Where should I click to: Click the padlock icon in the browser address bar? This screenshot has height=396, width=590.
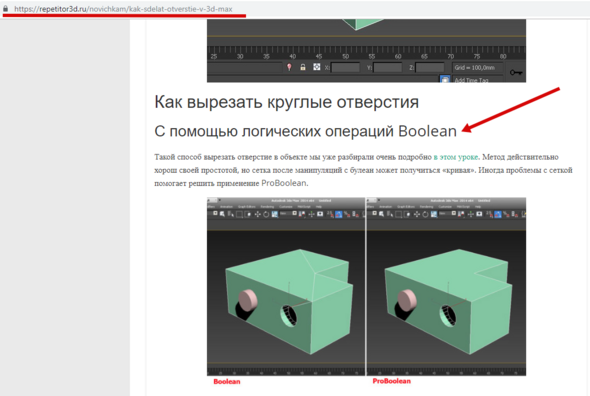tap(5, 8)
